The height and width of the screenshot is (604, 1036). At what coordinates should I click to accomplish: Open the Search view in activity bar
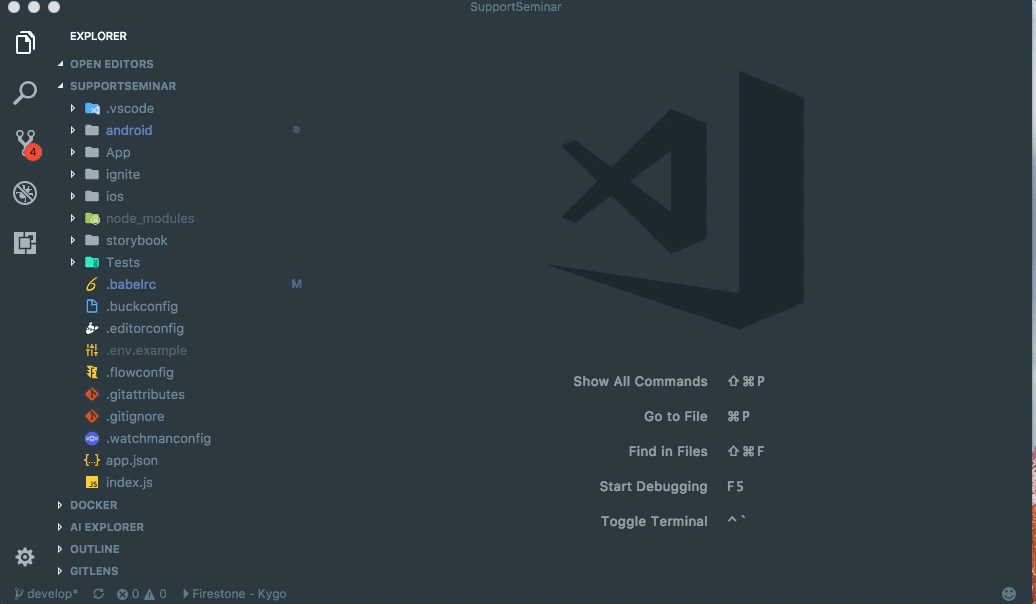[25, 93]
